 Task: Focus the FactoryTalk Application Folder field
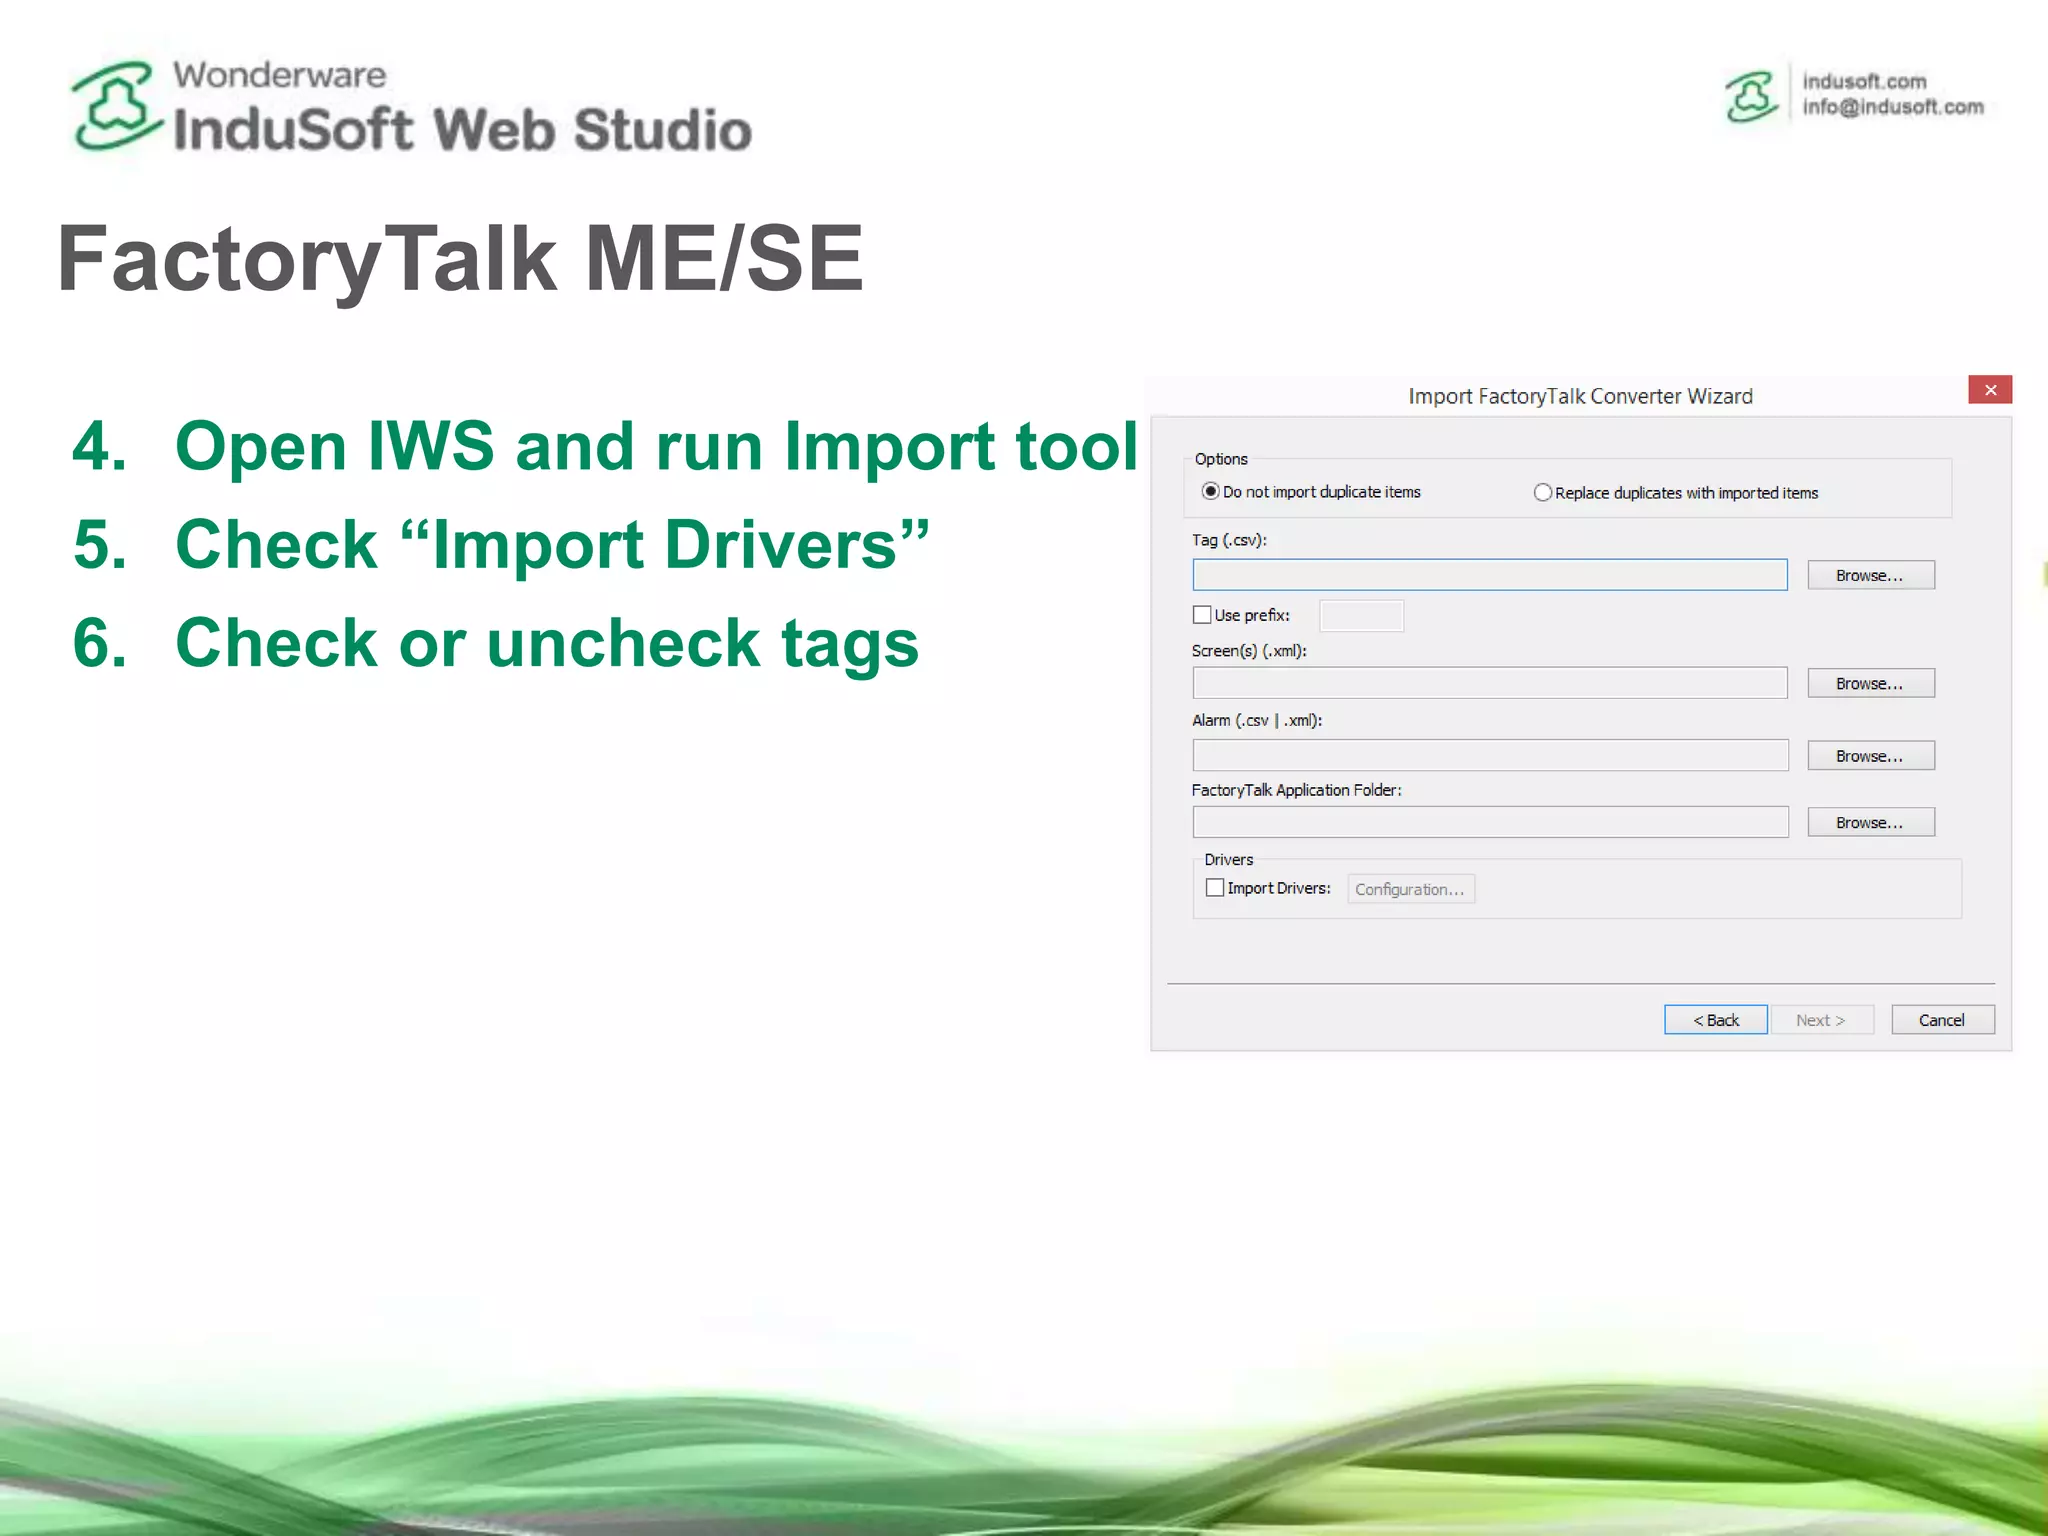(1490, 822)
